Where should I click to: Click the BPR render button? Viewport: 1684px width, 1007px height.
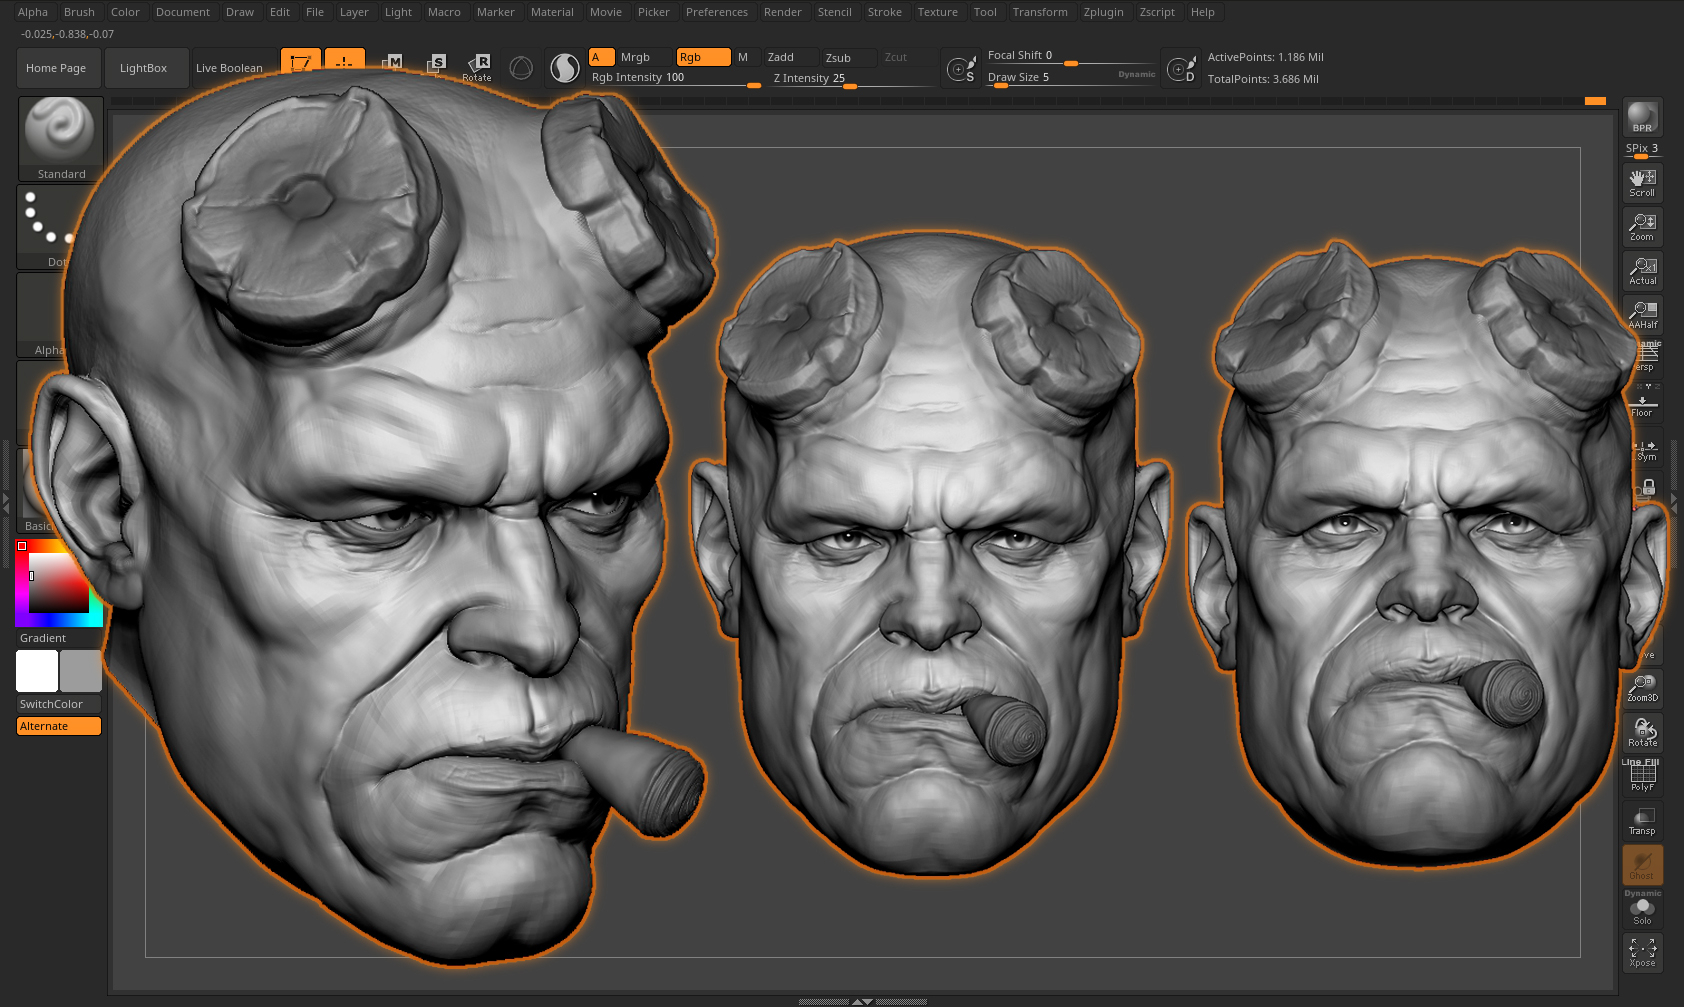pyautogui.click(x=1642, y=118)
